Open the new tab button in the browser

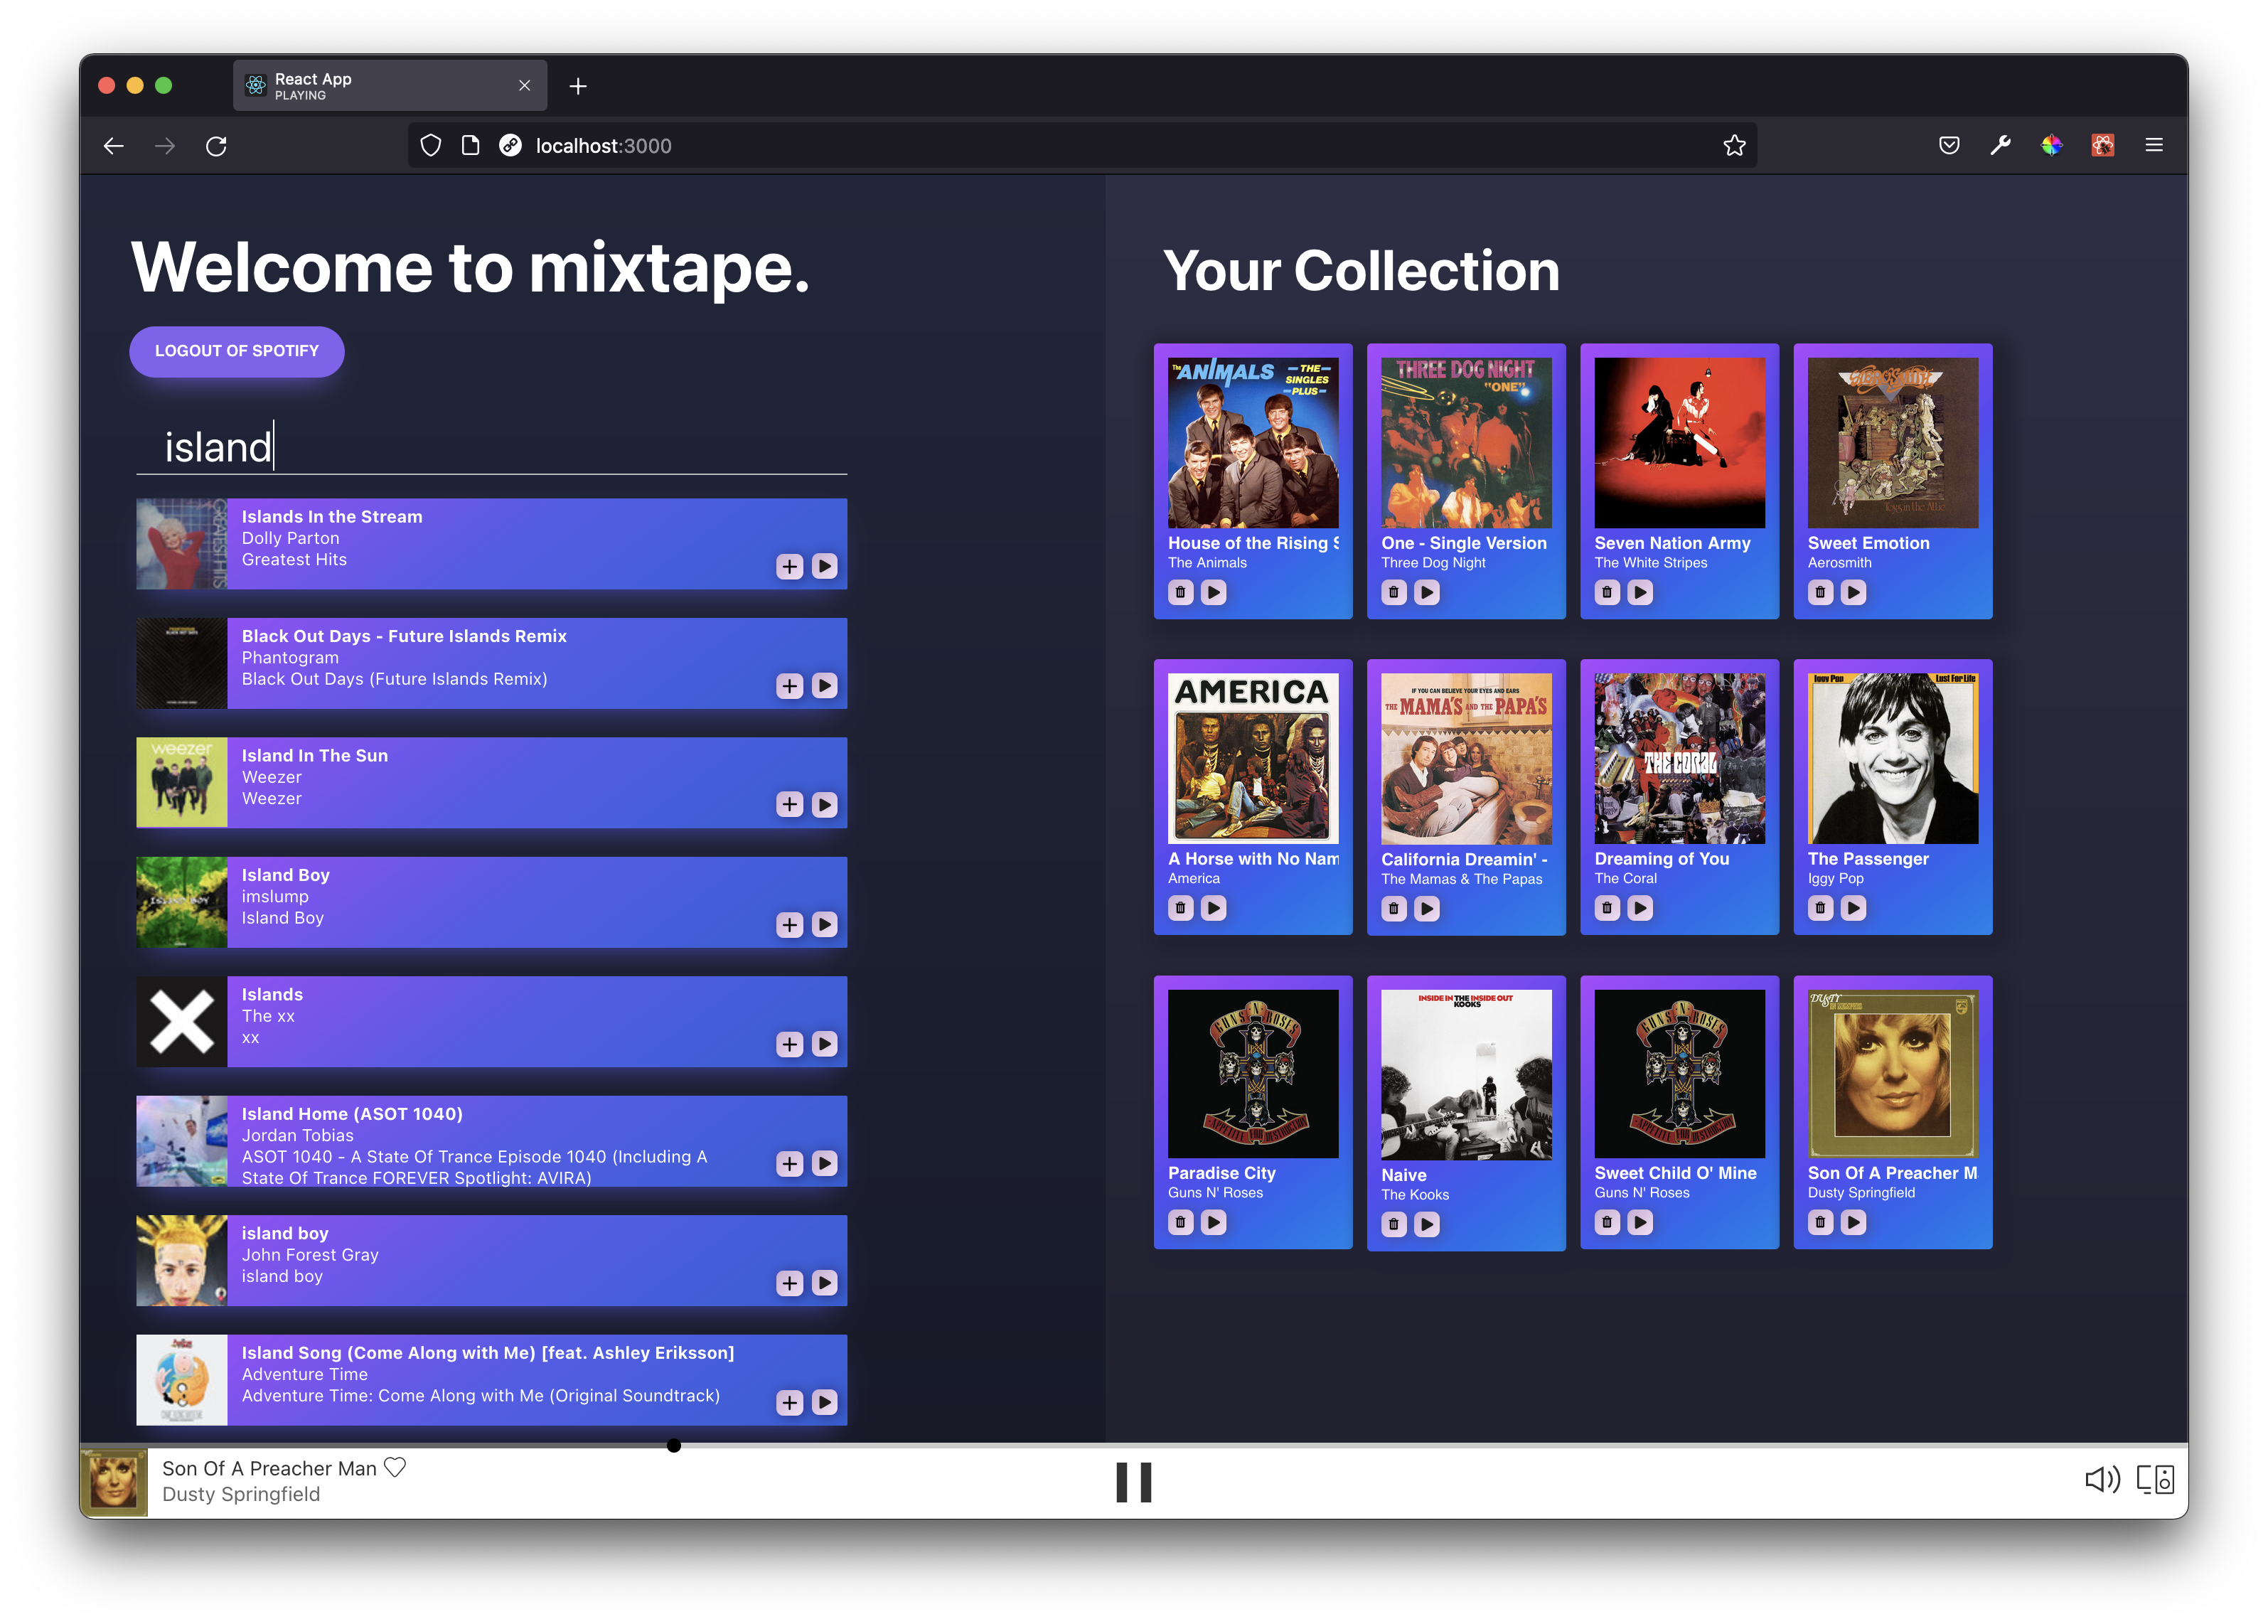tap(578, 82)
